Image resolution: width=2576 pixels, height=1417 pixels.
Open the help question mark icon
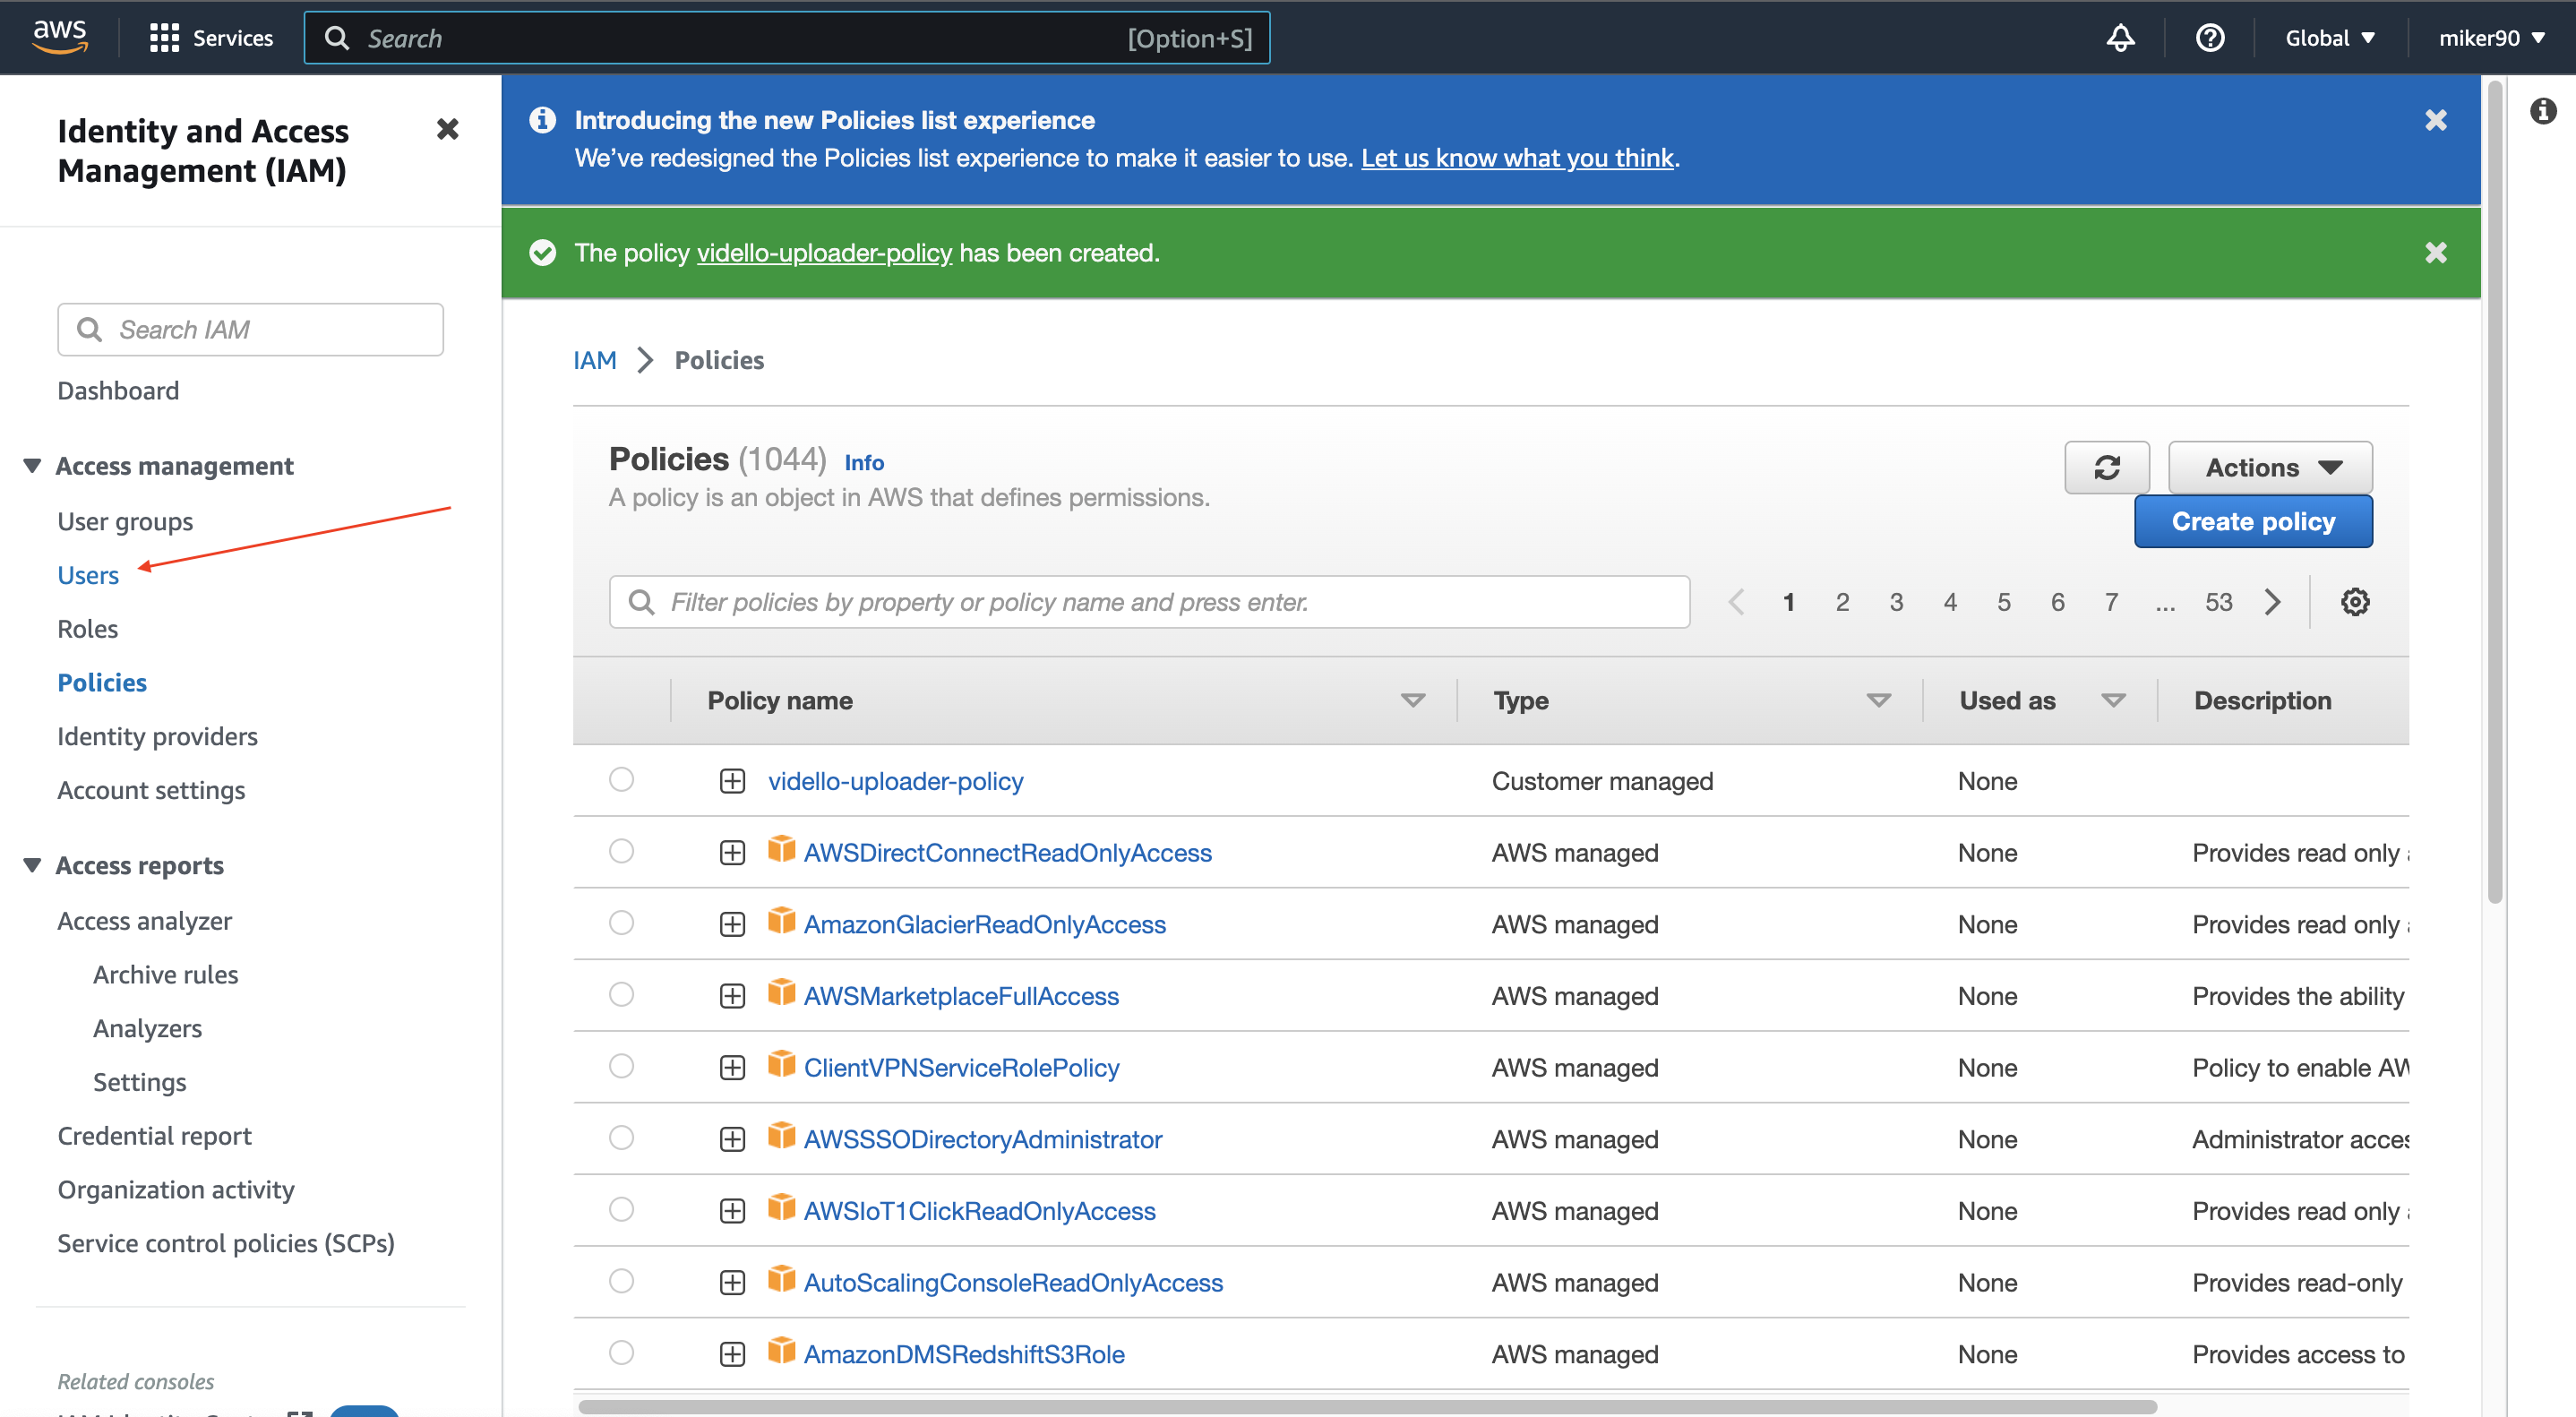2210,38
